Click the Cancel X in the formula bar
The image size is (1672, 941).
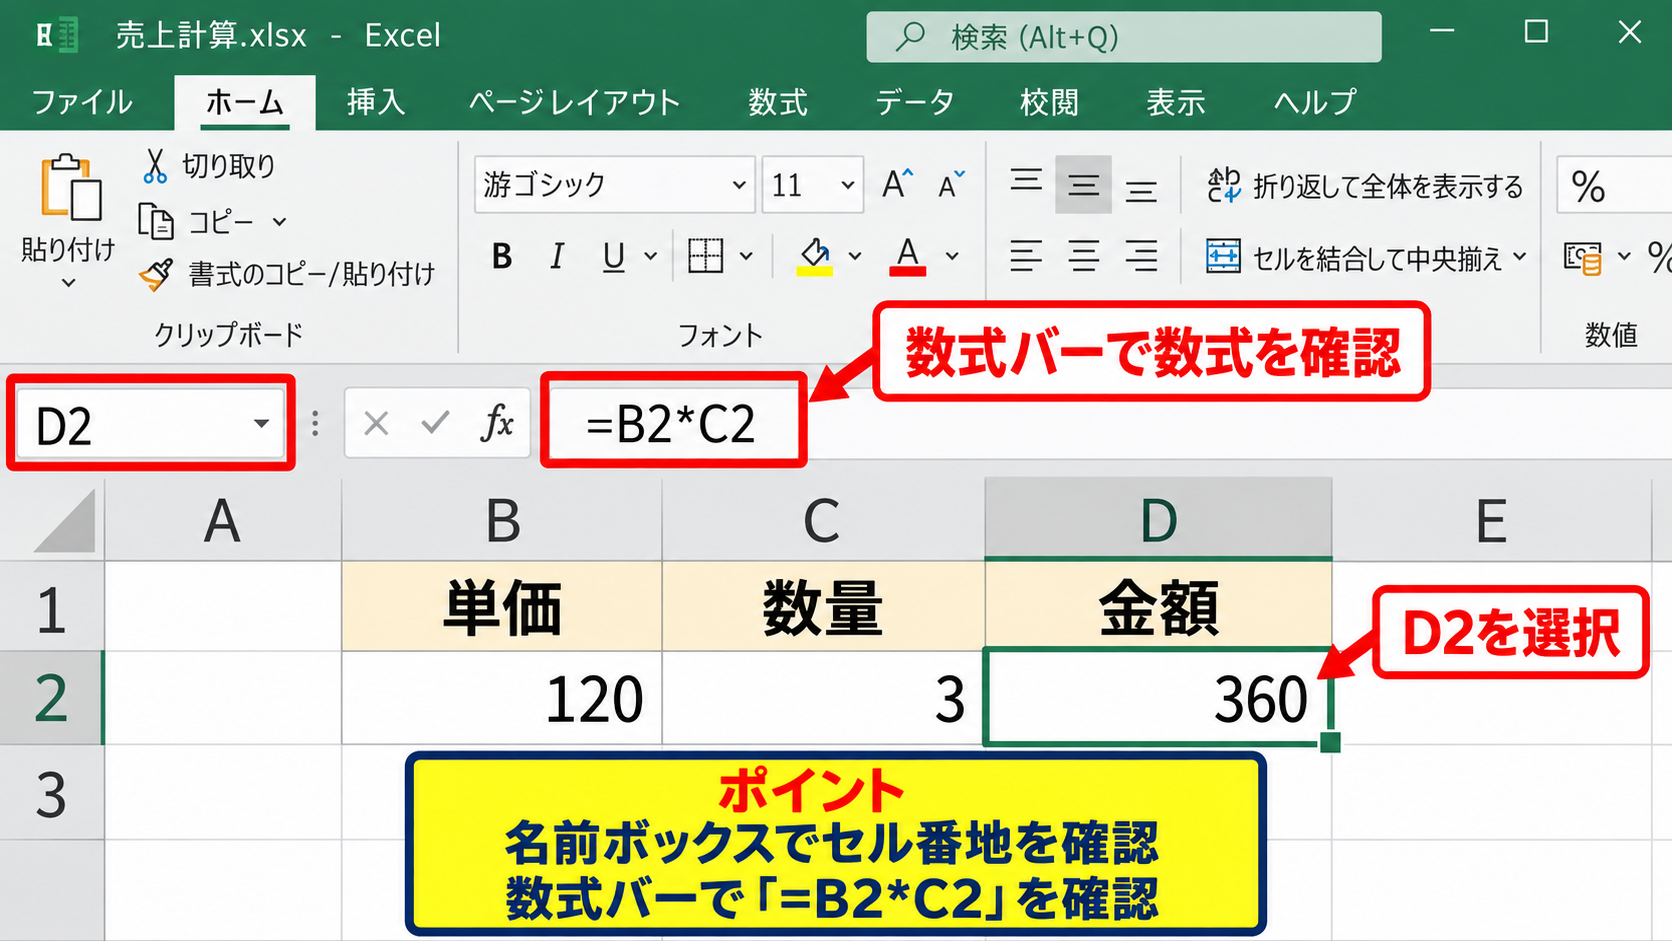pos(376,424)
